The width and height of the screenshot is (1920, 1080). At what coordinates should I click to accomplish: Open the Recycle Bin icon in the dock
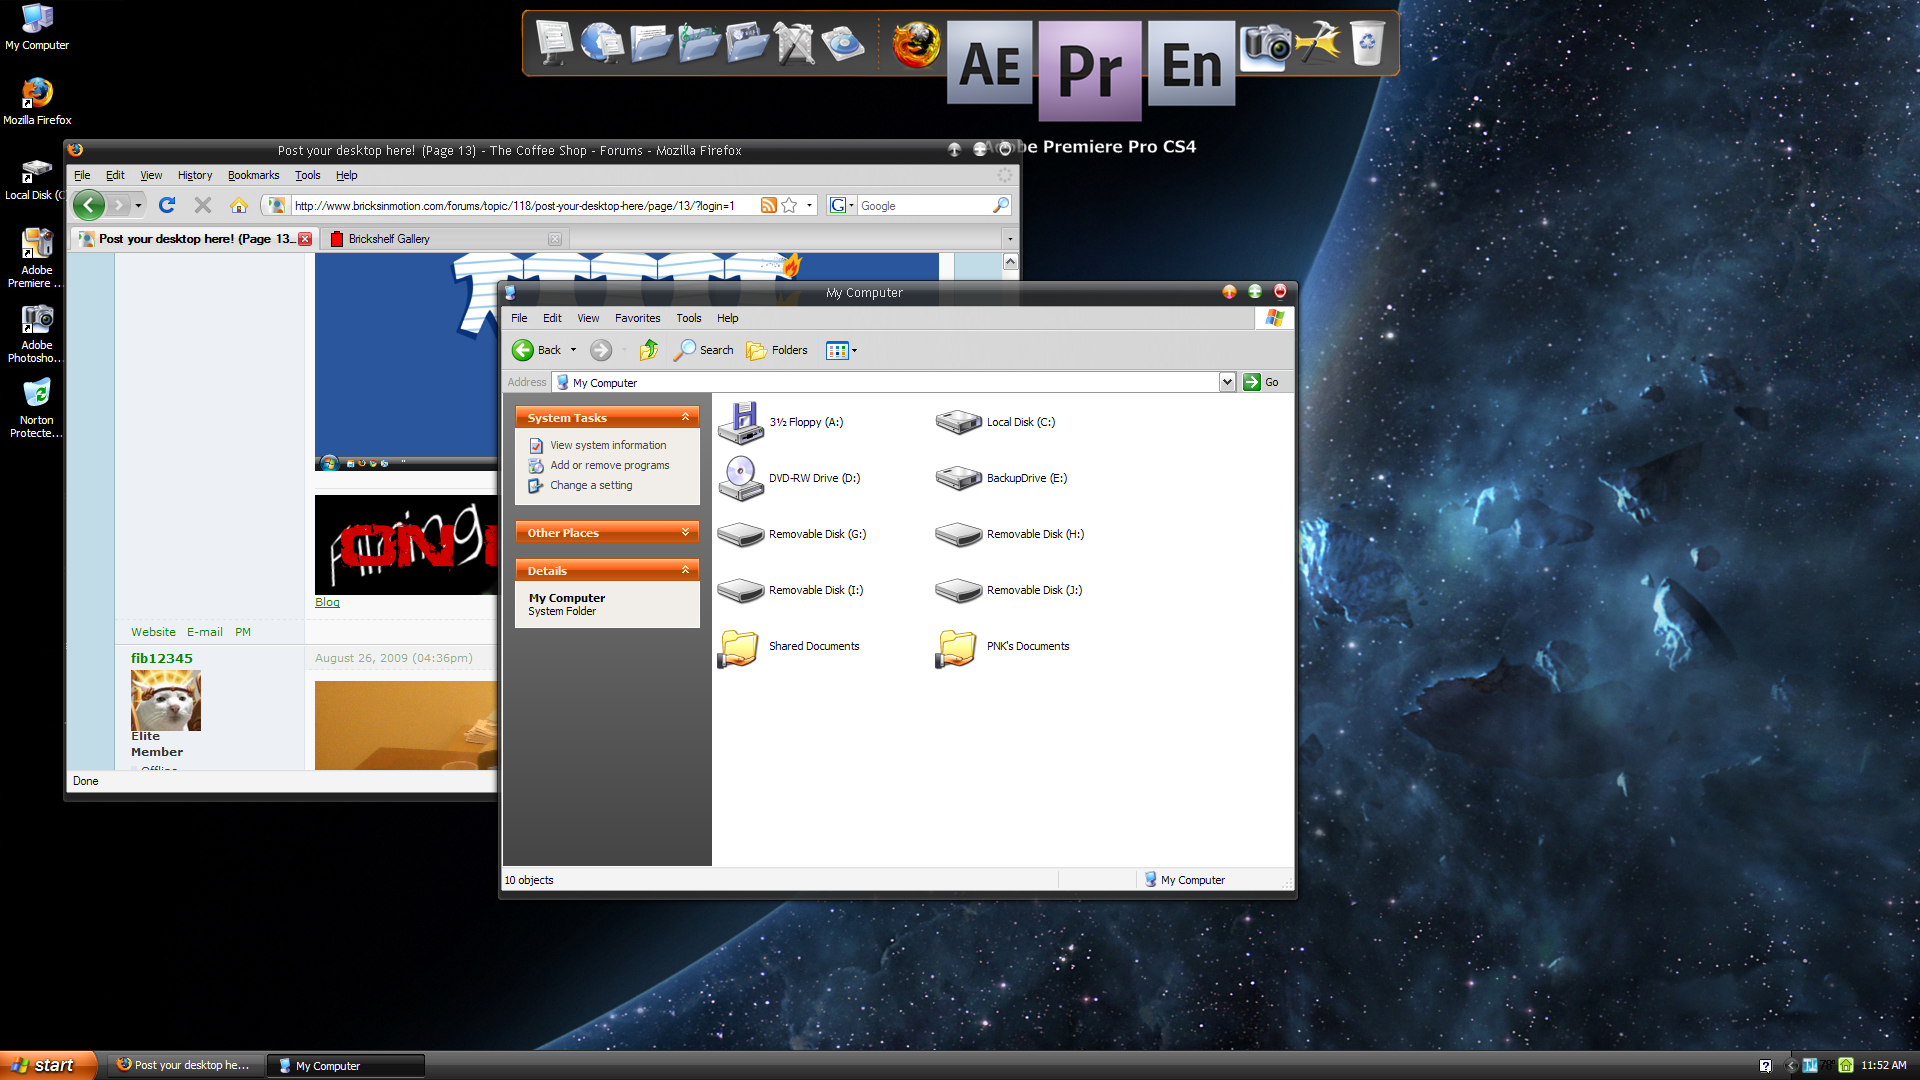click(1366, 43)
